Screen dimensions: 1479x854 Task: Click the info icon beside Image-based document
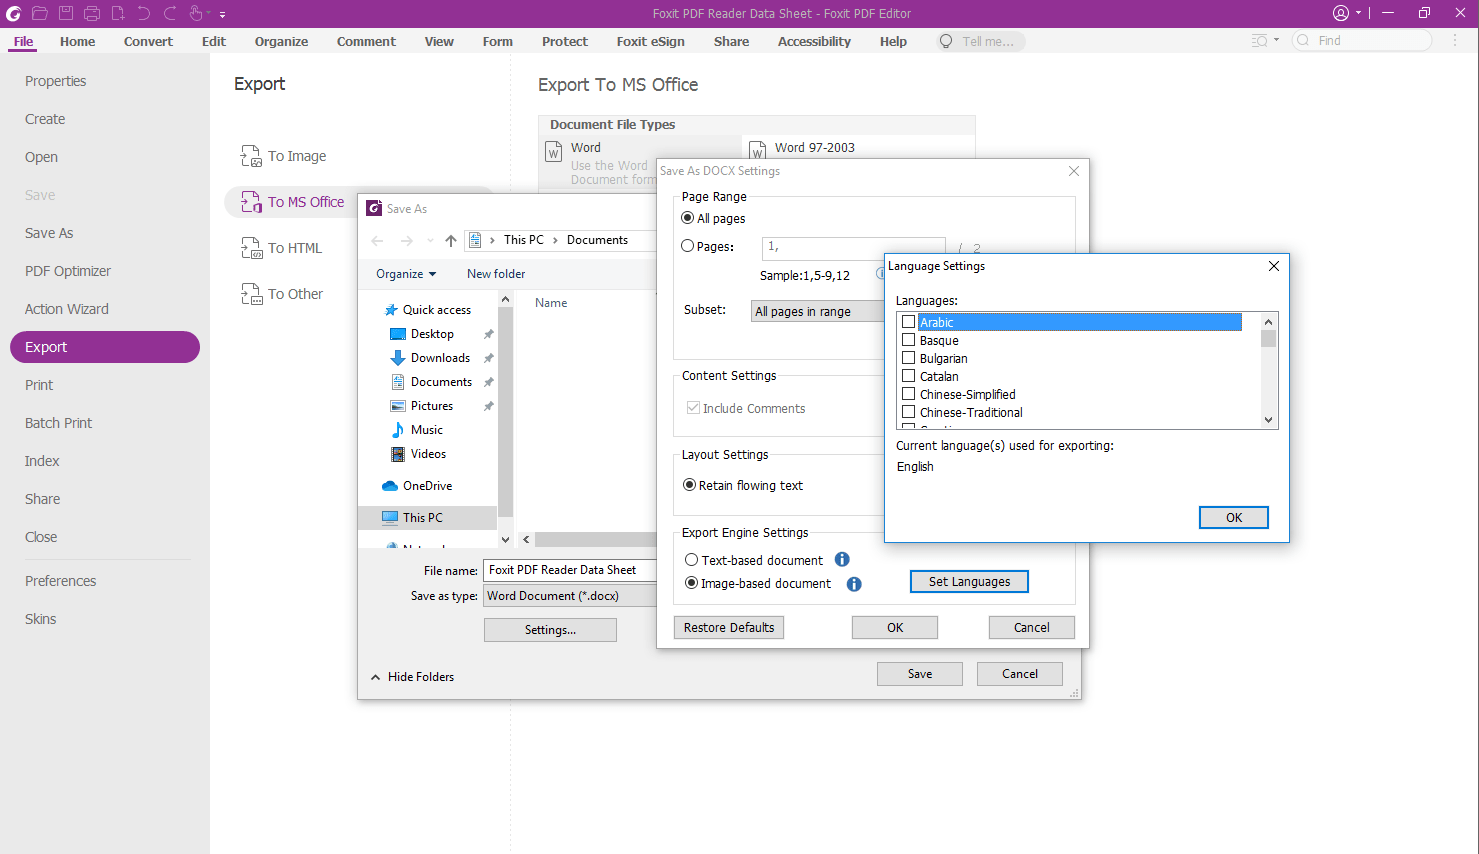[854, 584]
